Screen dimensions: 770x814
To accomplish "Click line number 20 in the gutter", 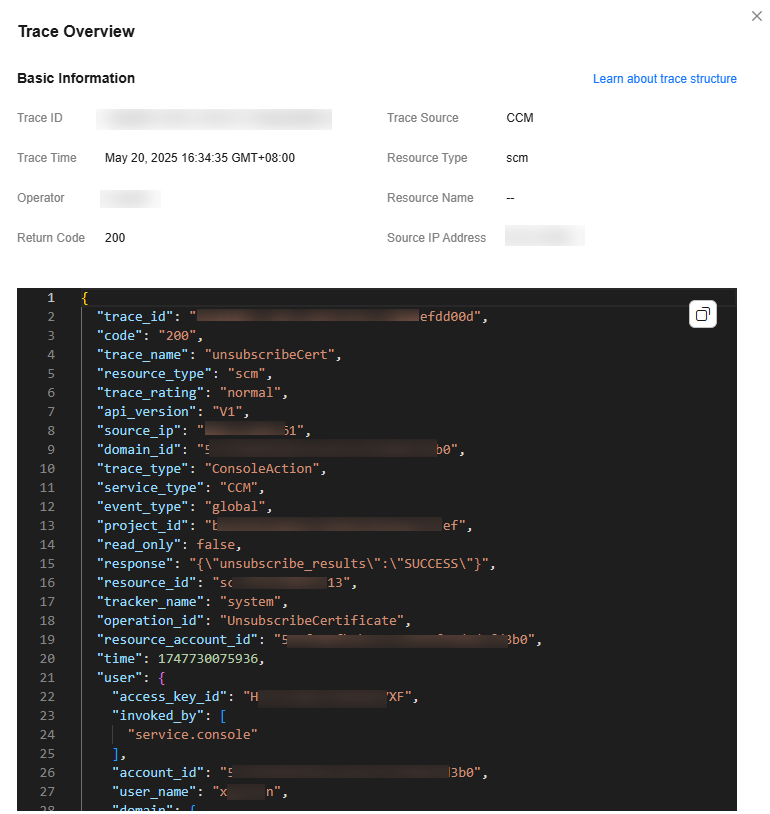I will click(50, 658).
